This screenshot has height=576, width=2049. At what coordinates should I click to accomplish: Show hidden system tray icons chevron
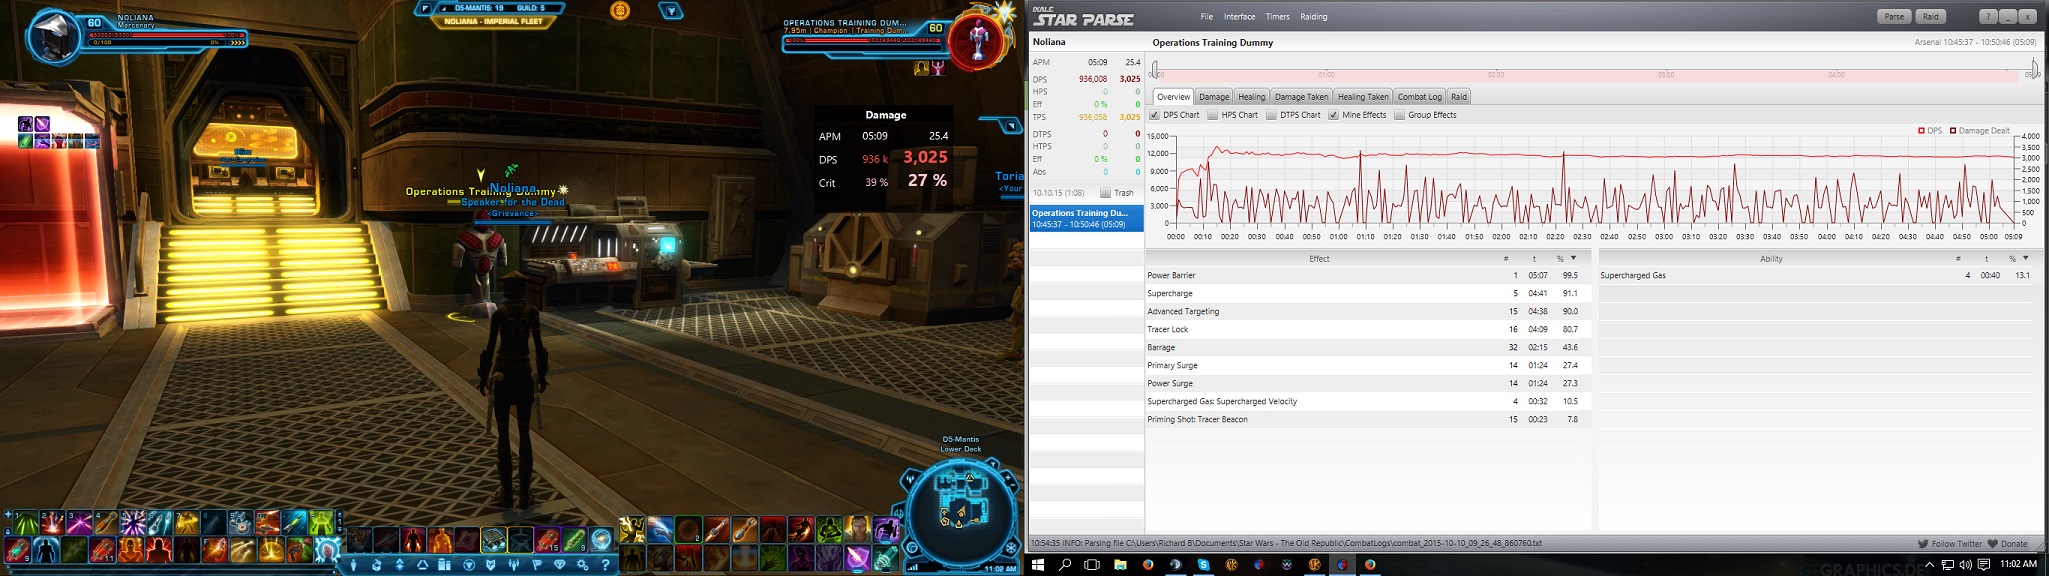click(1929, 564)
